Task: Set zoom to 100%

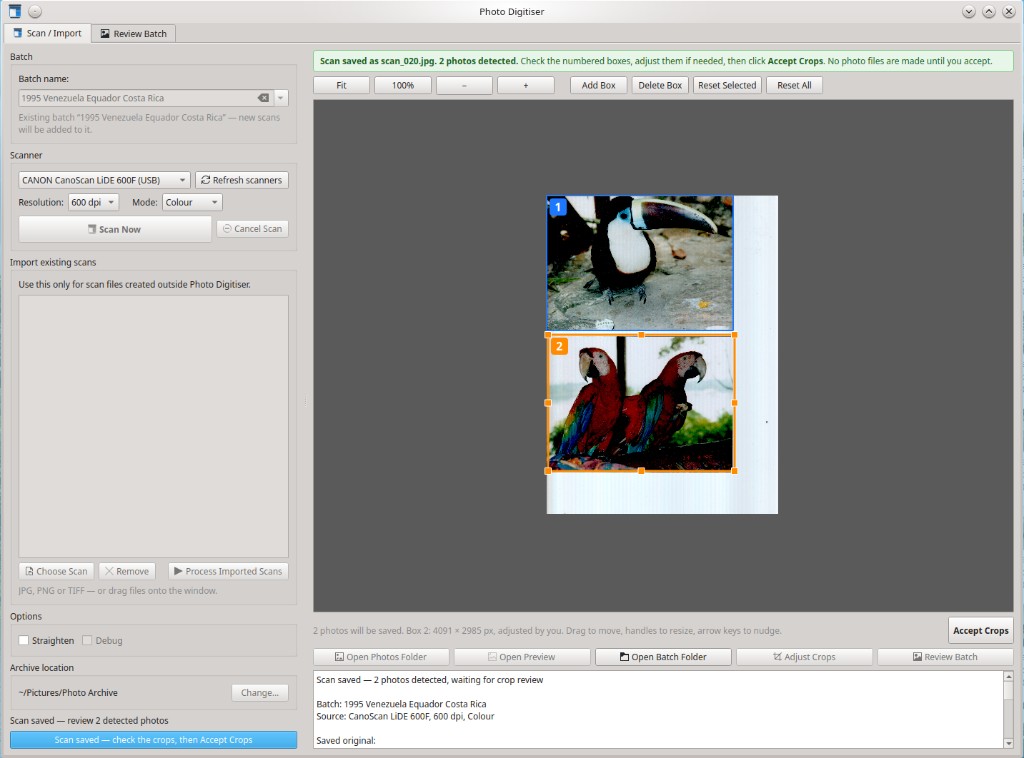Action: coord(403,86)
